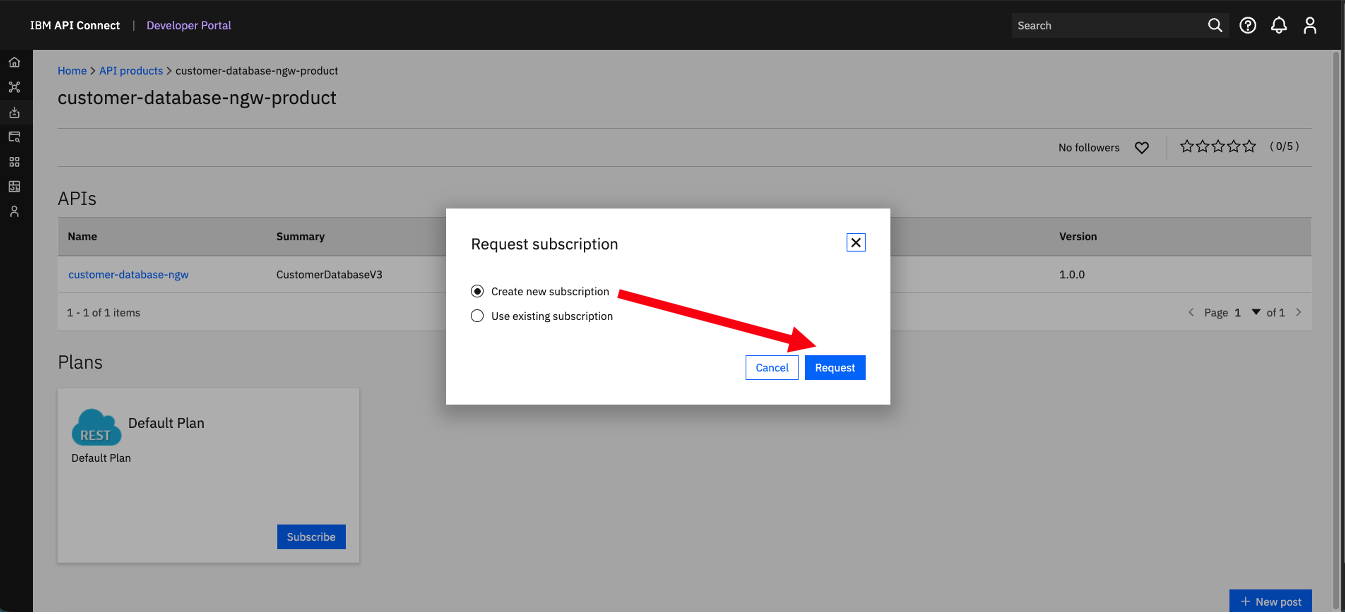Image resolution: width=1345 pixels, height=614 pixels.
Task: Open the user profile icon in header
Action: (x=1310, y=25)
